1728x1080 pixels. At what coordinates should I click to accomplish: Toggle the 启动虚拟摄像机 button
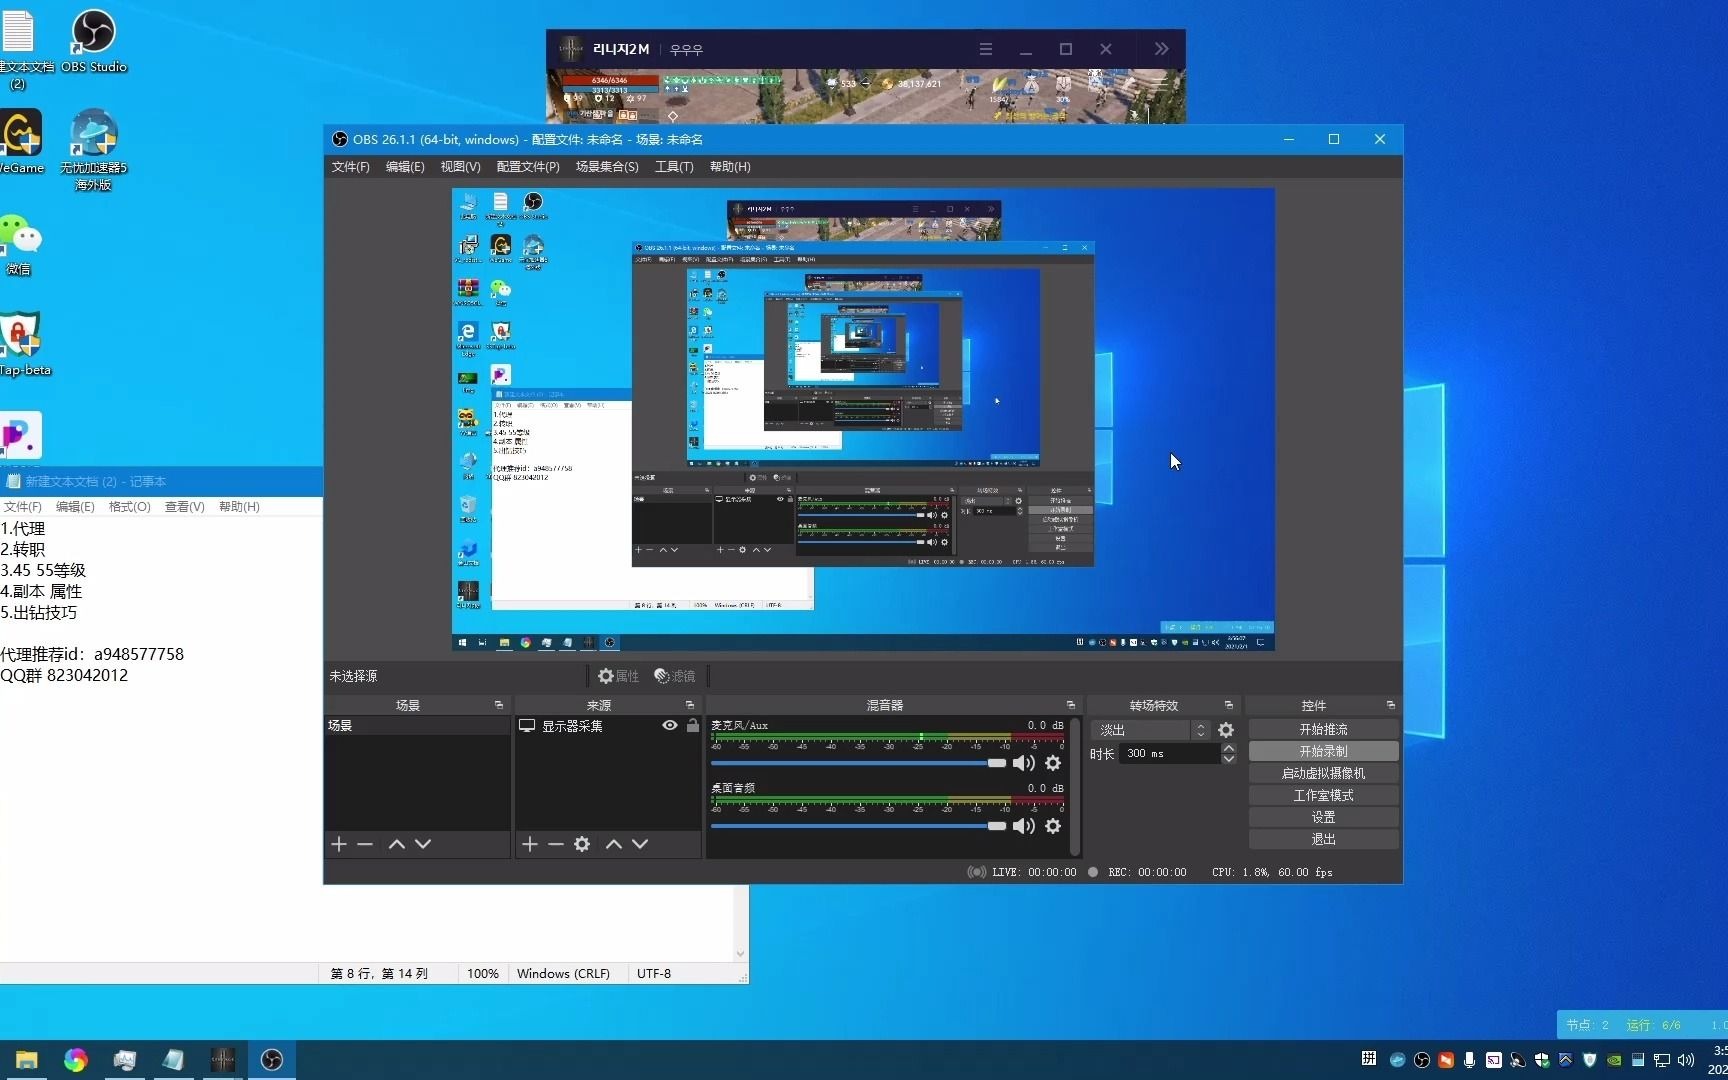[x=1323, y=773]
